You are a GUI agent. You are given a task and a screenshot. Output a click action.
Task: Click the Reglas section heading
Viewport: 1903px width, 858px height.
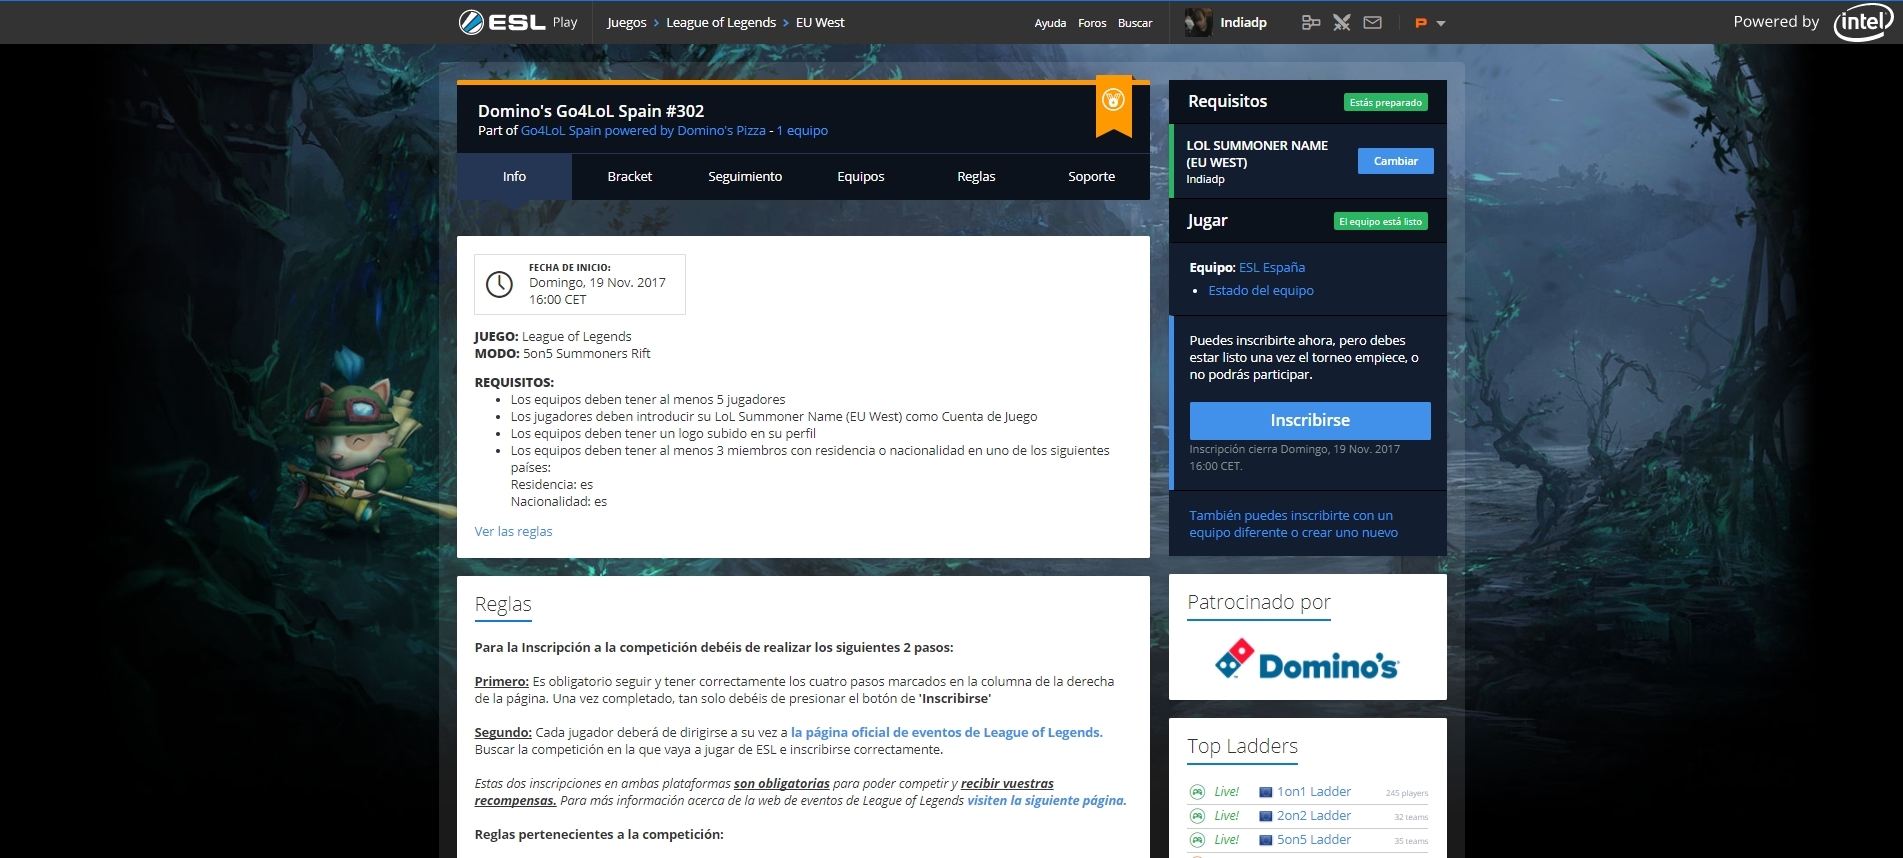(x=503, y=604)
